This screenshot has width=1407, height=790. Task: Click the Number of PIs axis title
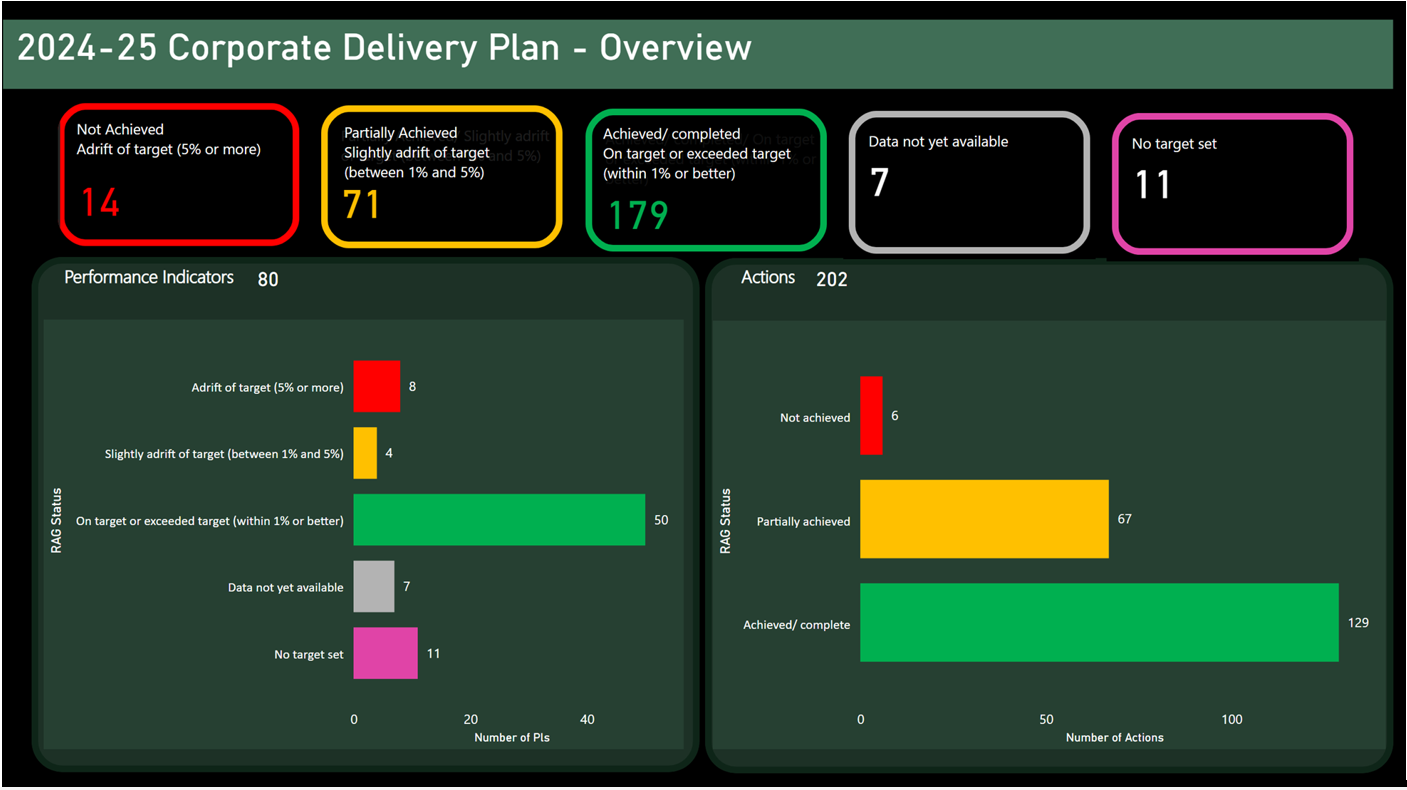click(511, 738)
